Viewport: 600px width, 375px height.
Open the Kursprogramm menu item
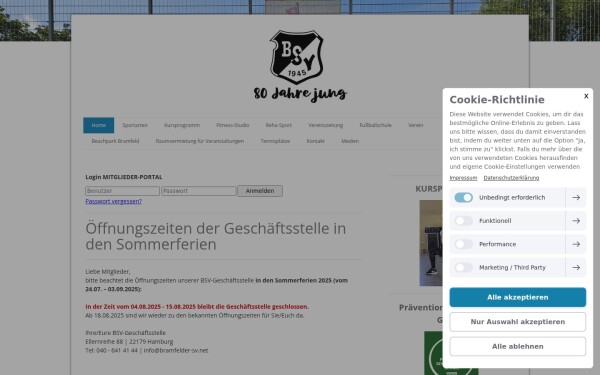pyautogui.click(x=182, y=125)
